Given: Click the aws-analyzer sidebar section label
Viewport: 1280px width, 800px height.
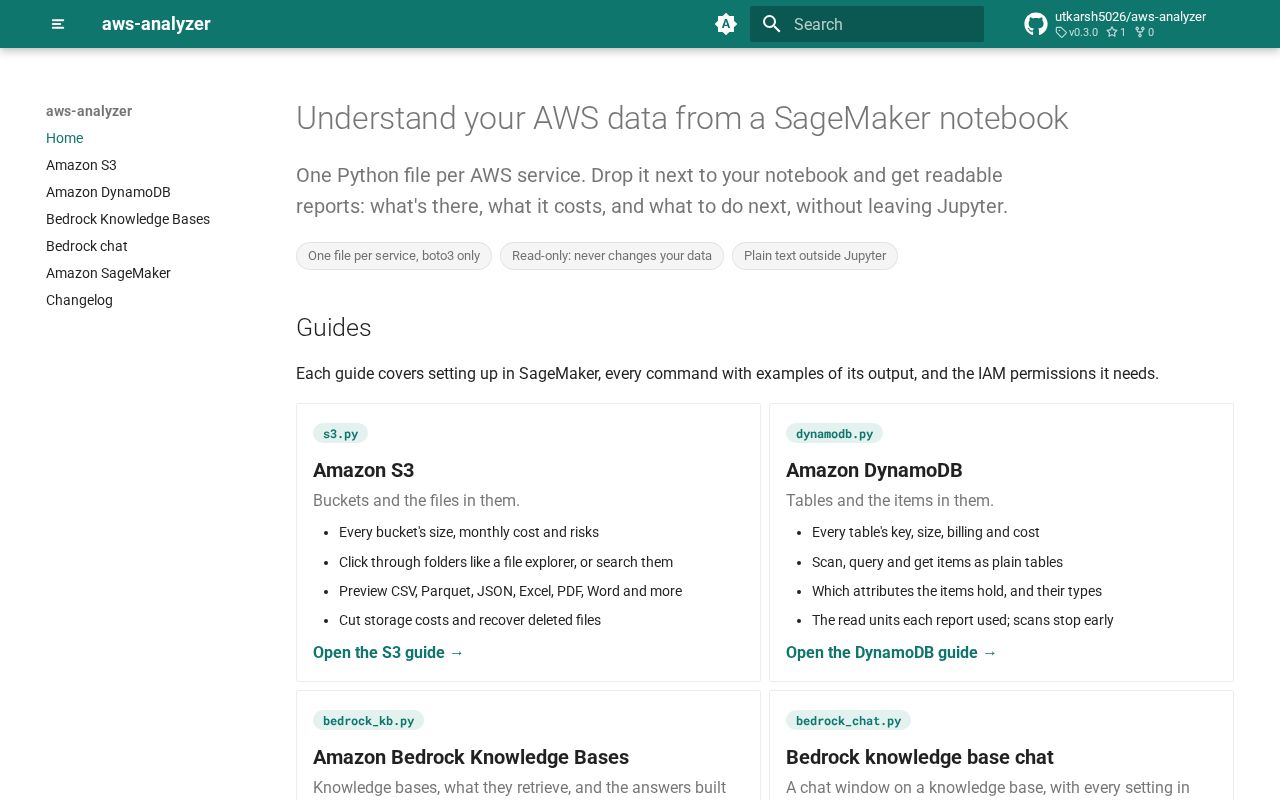Looking at the screenshot, I should tap(89, 111).
